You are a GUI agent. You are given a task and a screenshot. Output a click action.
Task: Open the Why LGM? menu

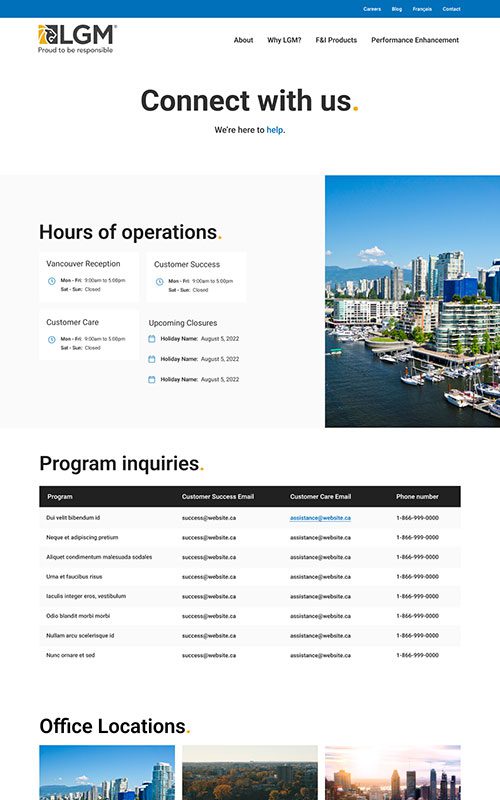pyautogui.click(x=284, y=40)
